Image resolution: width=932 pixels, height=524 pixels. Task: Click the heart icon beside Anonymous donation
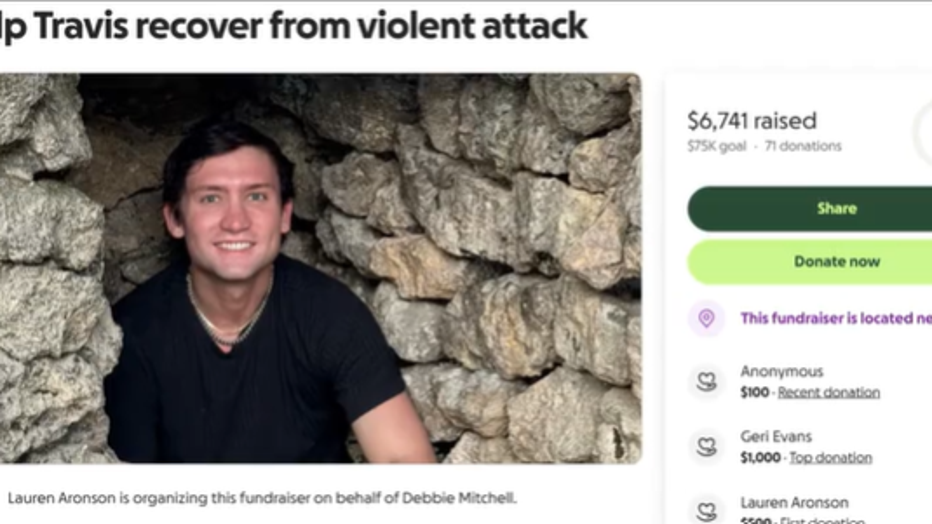click(706, 381)
